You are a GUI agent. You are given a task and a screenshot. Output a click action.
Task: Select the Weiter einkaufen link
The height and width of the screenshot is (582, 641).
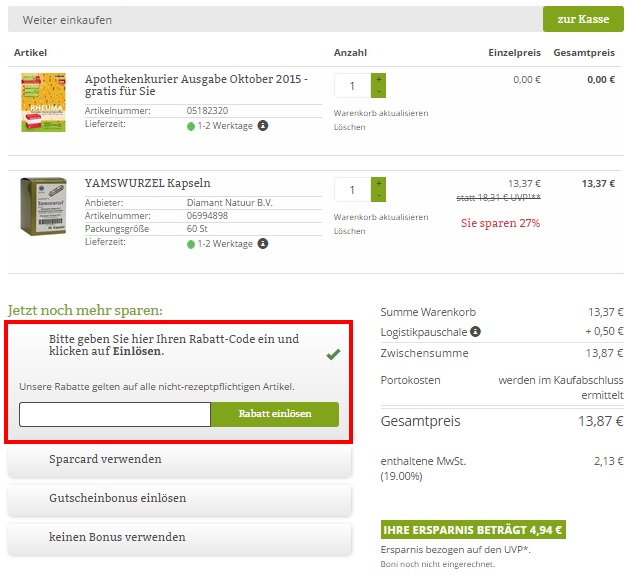(x=67, y=20)
